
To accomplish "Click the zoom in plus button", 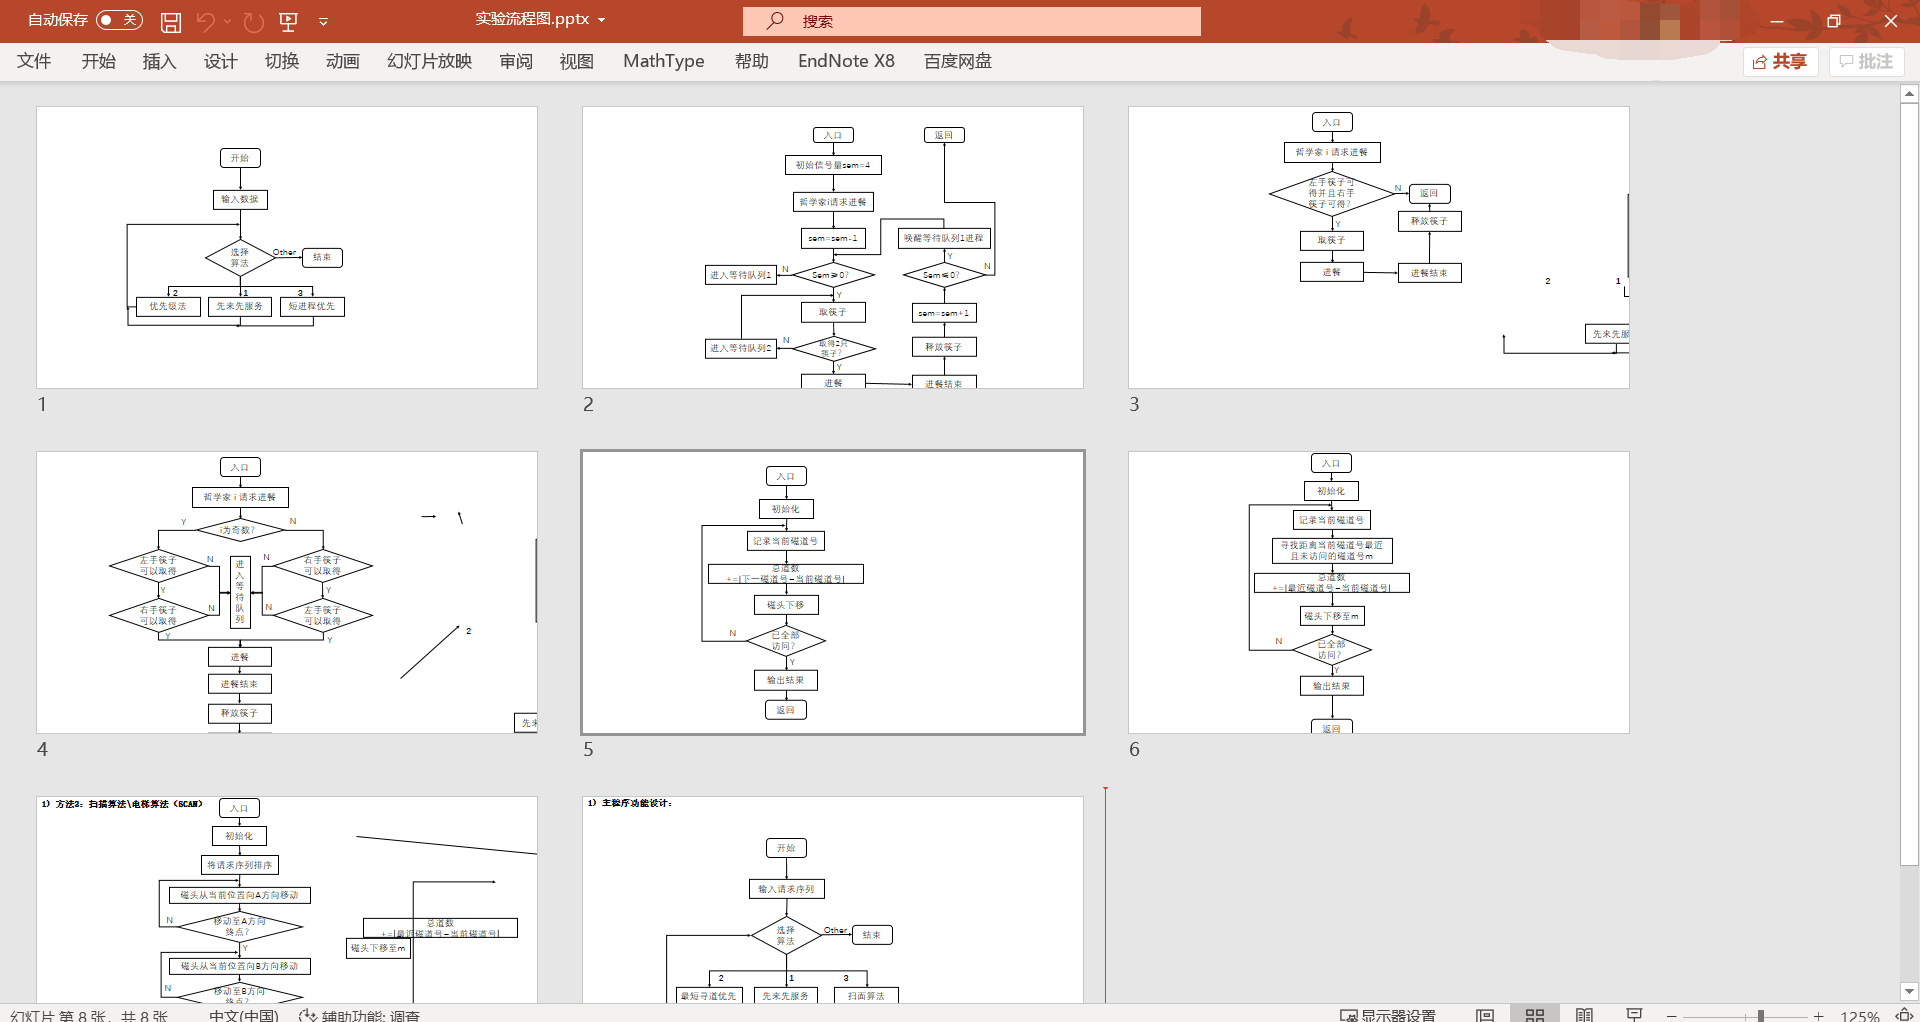I will pyautogui.click(x=1818, y=1016).
